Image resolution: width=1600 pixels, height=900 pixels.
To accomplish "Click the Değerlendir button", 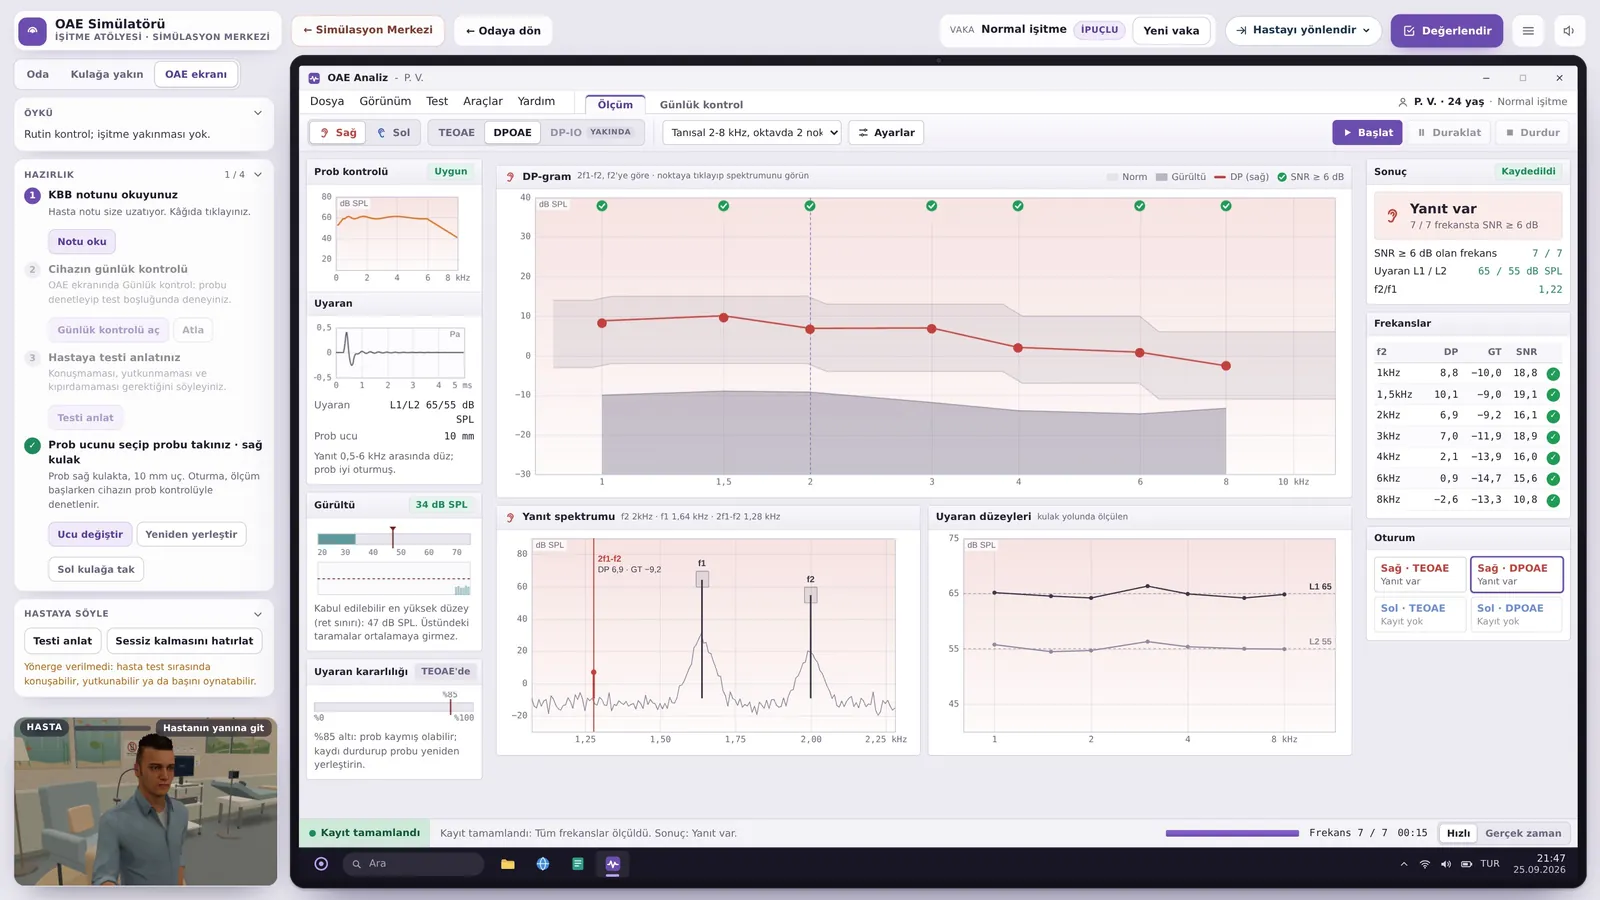I will (1447, 31).
